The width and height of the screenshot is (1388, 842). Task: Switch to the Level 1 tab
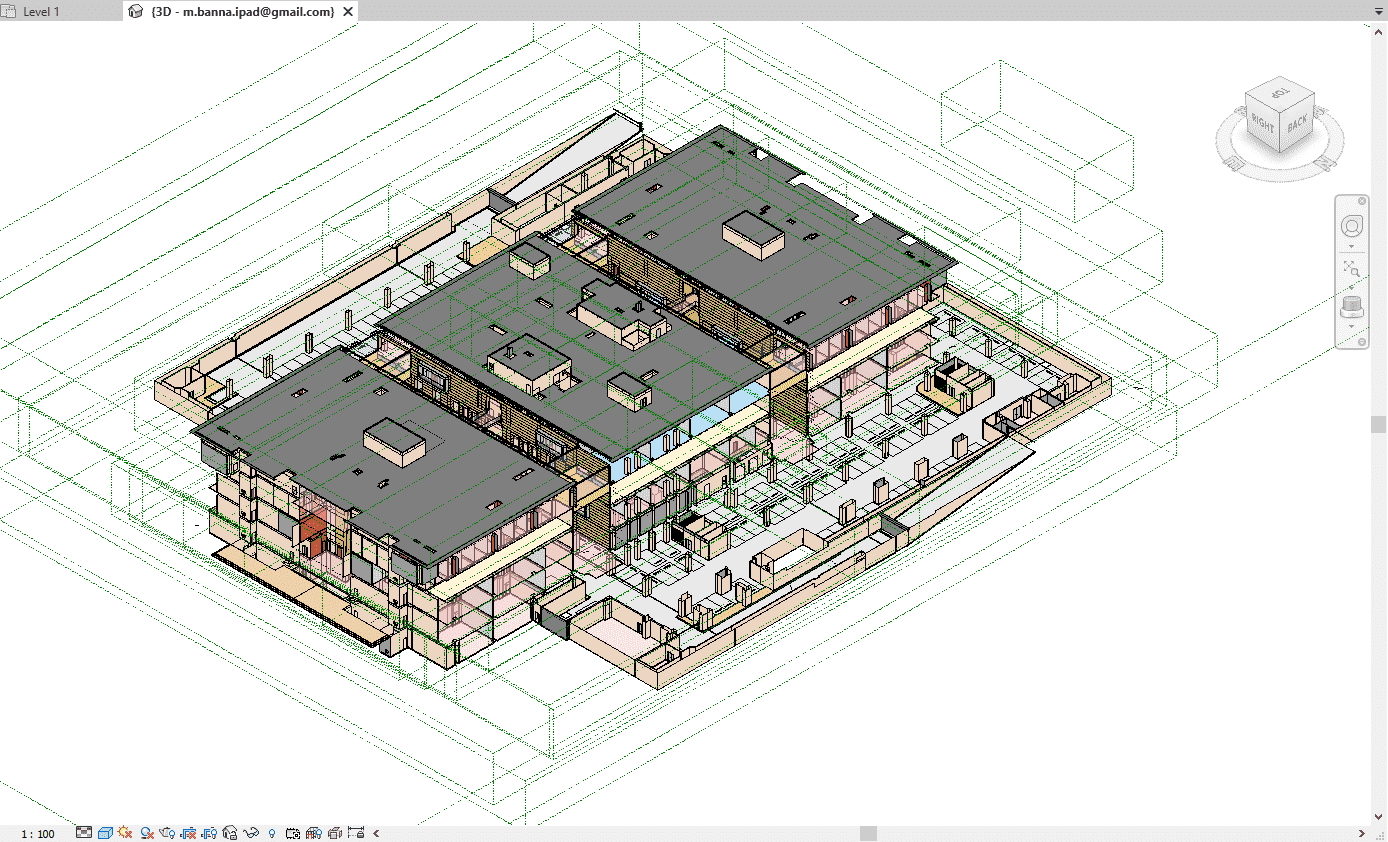pos(41,12)
